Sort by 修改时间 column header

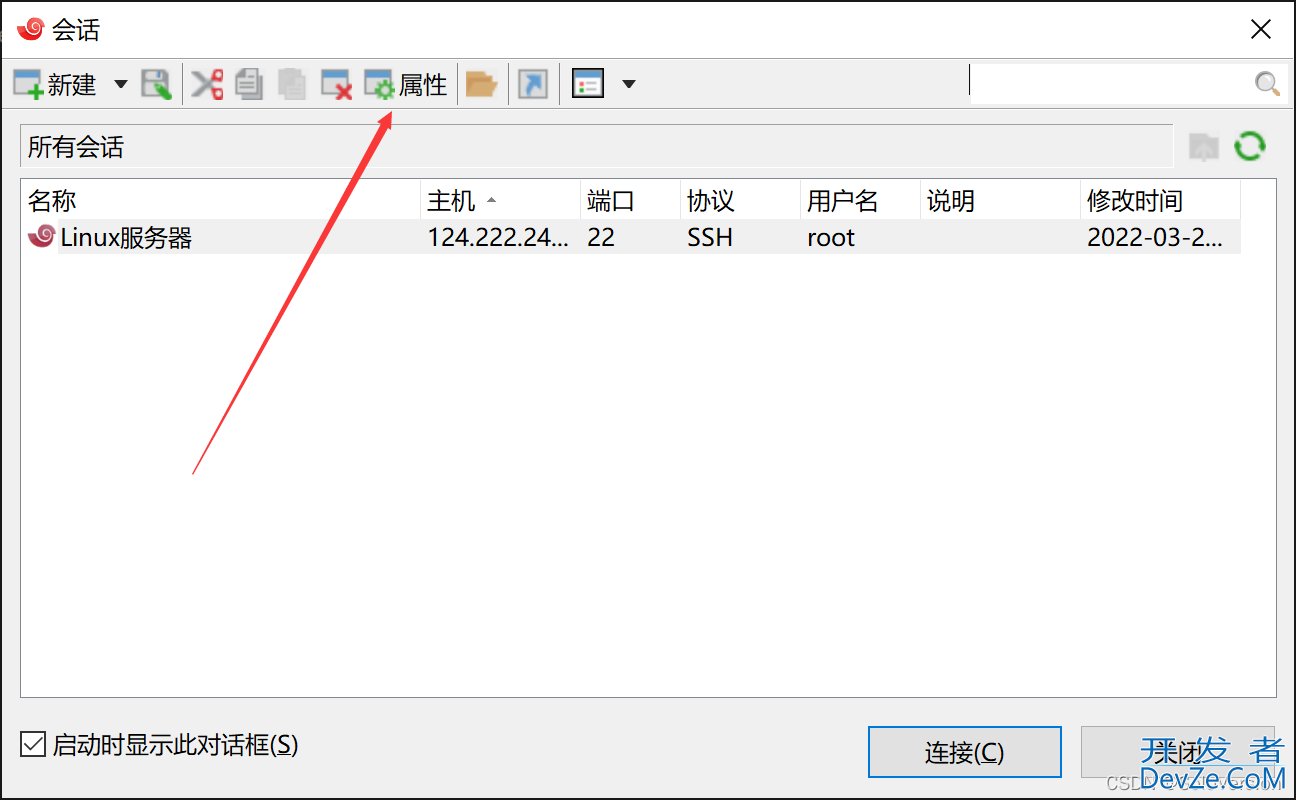click(x=1160, y=201)
